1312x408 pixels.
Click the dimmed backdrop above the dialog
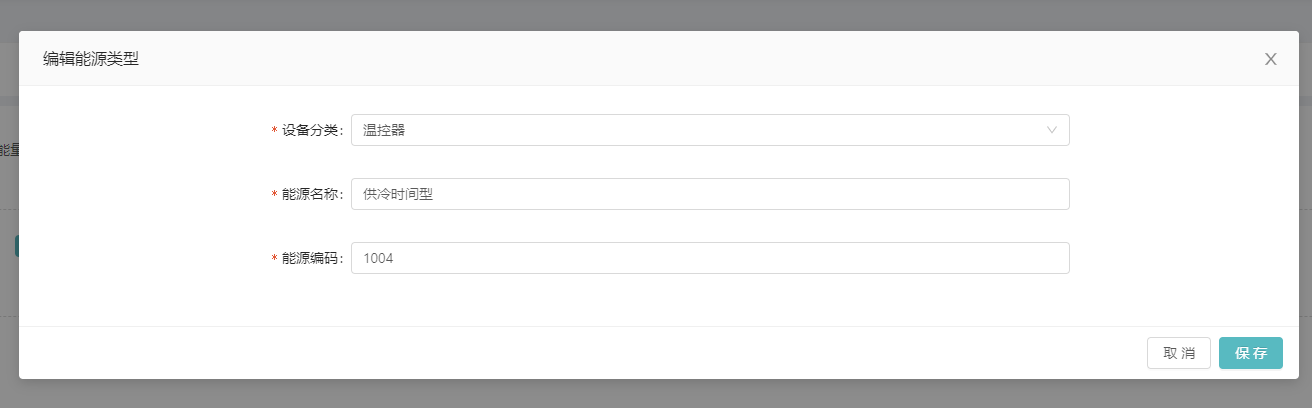point(656,14)
